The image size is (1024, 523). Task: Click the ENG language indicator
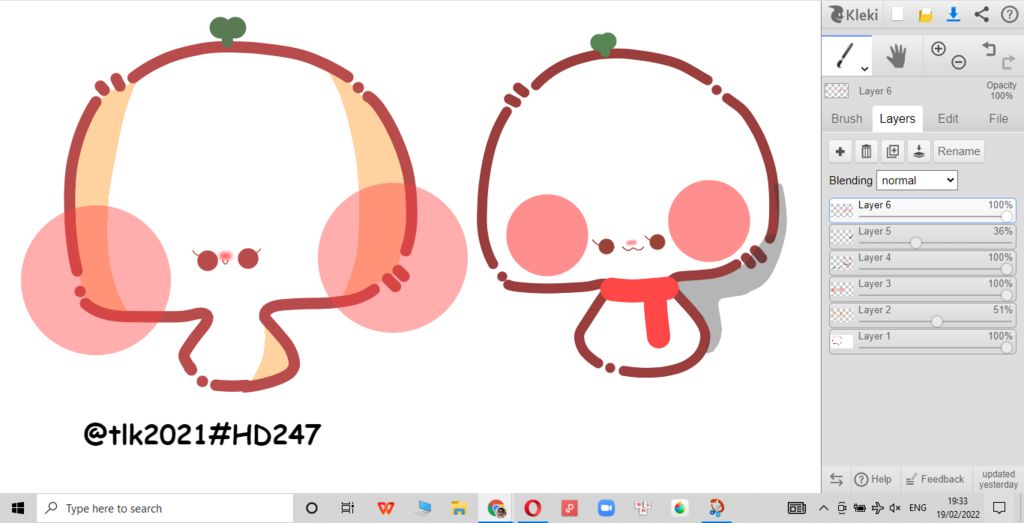[x=918, y=508]
